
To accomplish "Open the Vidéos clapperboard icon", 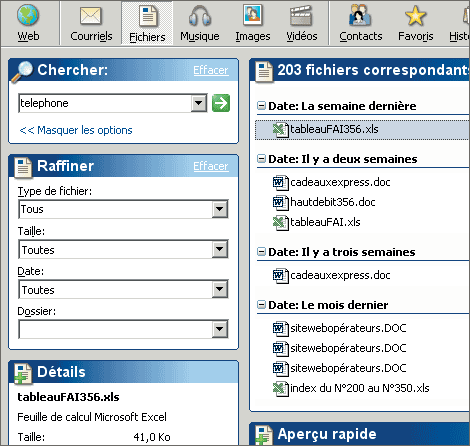I will [x=301, y=16].
